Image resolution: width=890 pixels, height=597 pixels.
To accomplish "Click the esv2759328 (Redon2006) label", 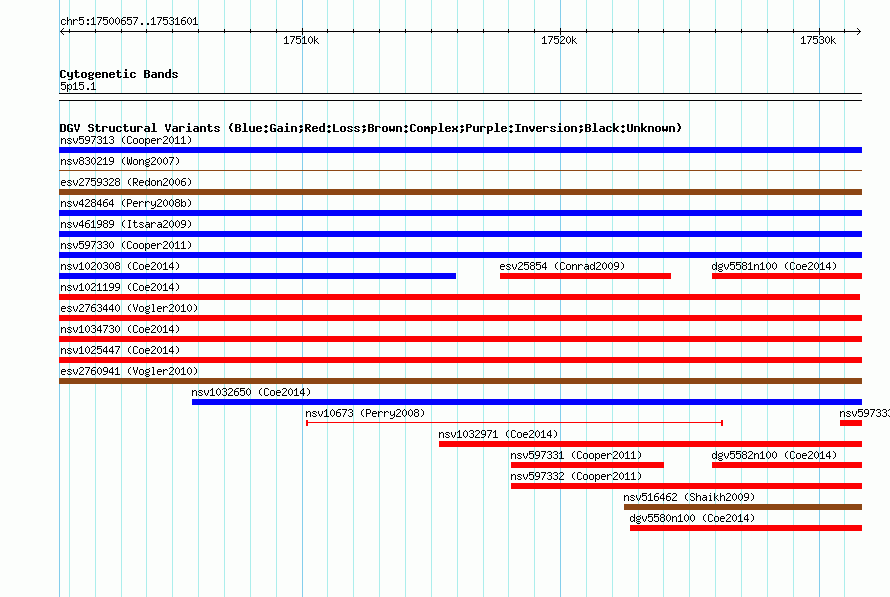I will (x=126, y=182).
